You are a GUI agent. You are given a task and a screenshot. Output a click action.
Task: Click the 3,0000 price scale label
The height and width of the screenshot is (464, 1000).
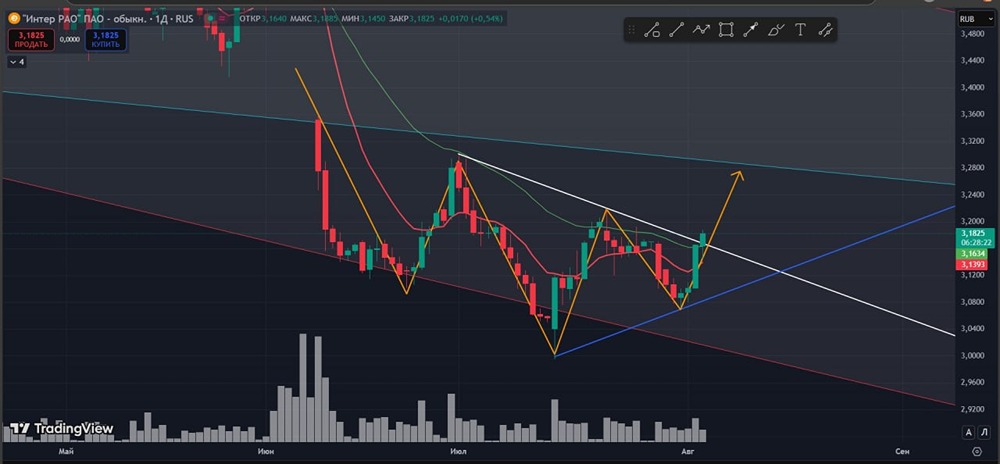tap(973, 356)
